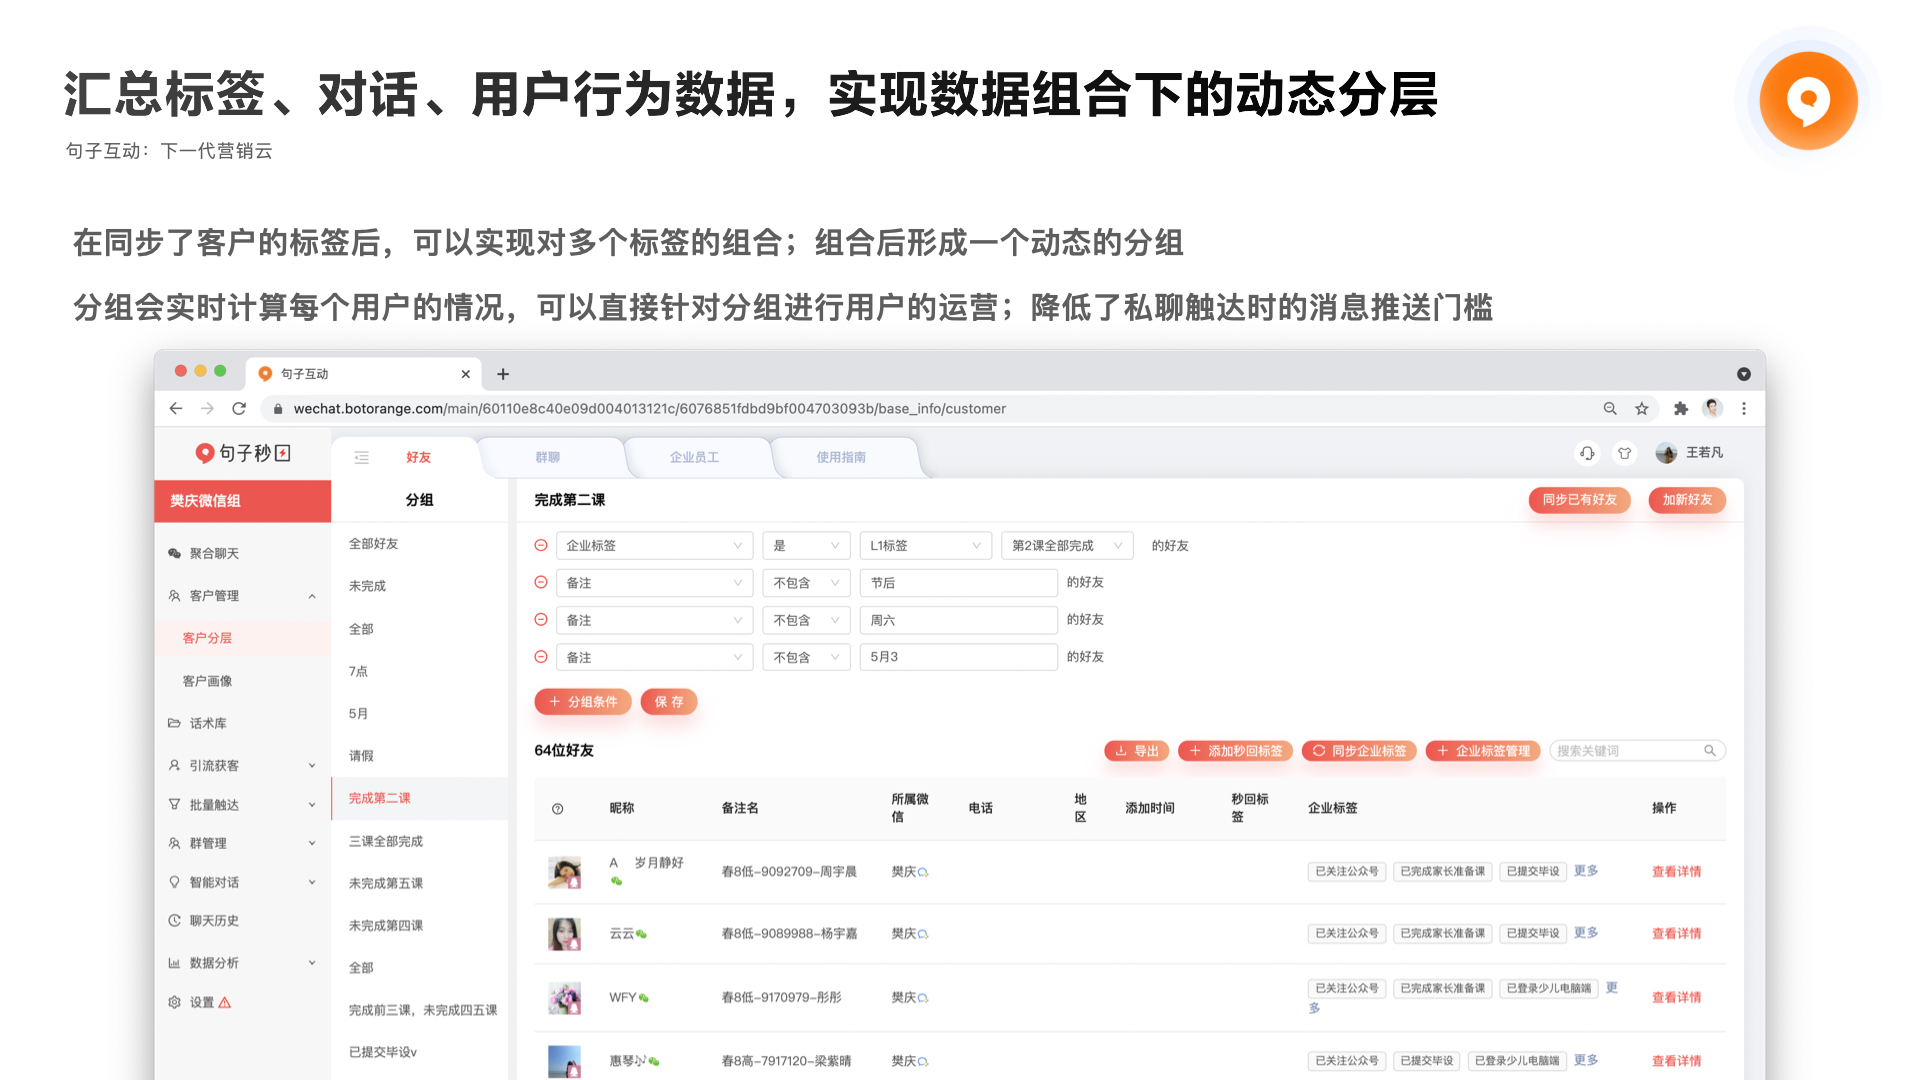The image size is (1920, 1080).
Task: Open a new browser tab with plus
Action: [503, 374]
